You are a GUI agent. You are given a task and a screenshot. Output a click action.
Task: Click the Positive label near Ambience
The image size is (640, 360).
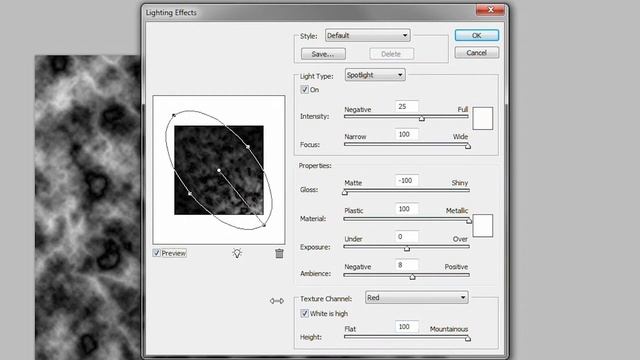click(456, 267)
